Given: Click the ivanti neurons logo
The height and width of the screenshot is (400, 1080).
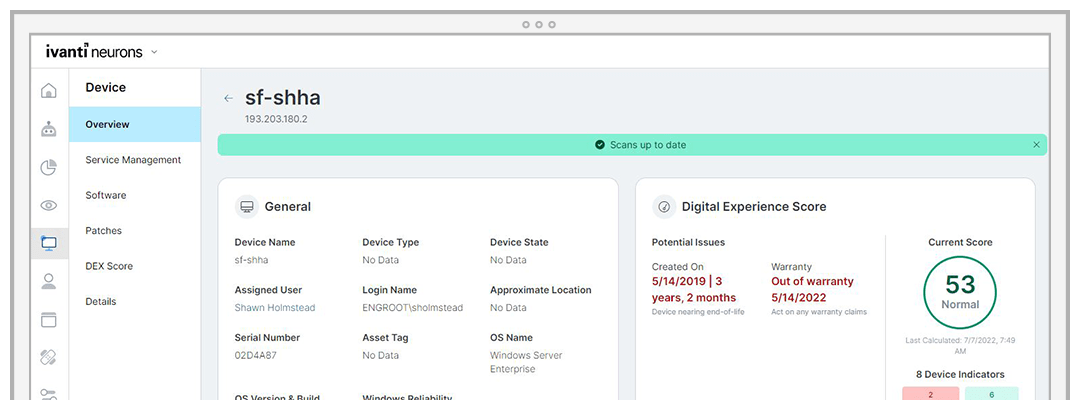Looking at the screenshot, I should [94, 51].
